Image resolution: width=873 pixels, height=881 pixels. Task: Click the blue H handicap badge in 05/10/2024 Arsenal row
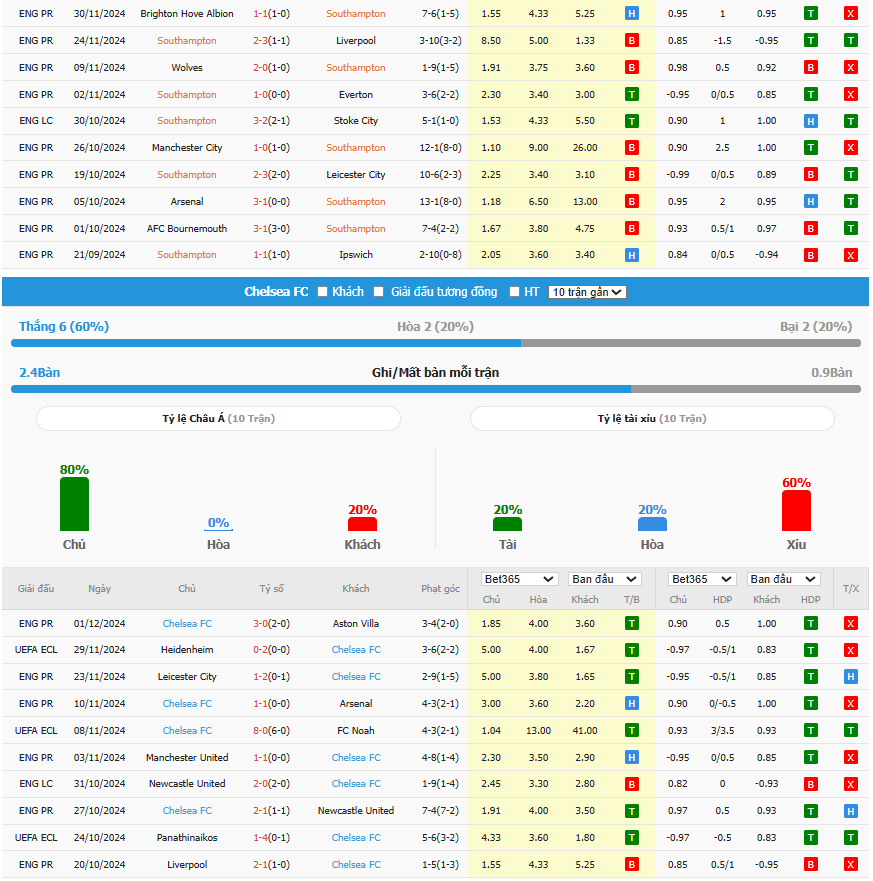click(810, 201)
